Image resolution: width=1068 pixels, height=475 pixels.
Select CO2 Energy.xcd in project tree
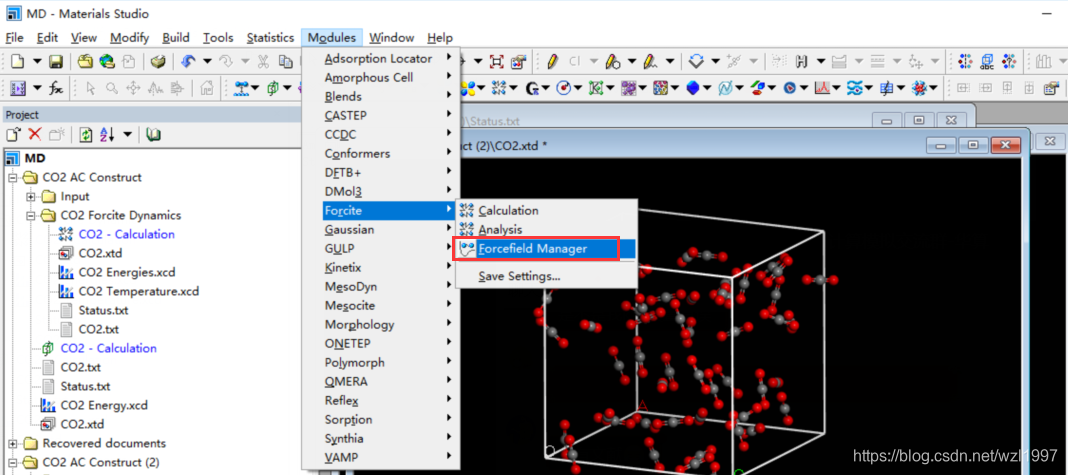tap(104, 405)
